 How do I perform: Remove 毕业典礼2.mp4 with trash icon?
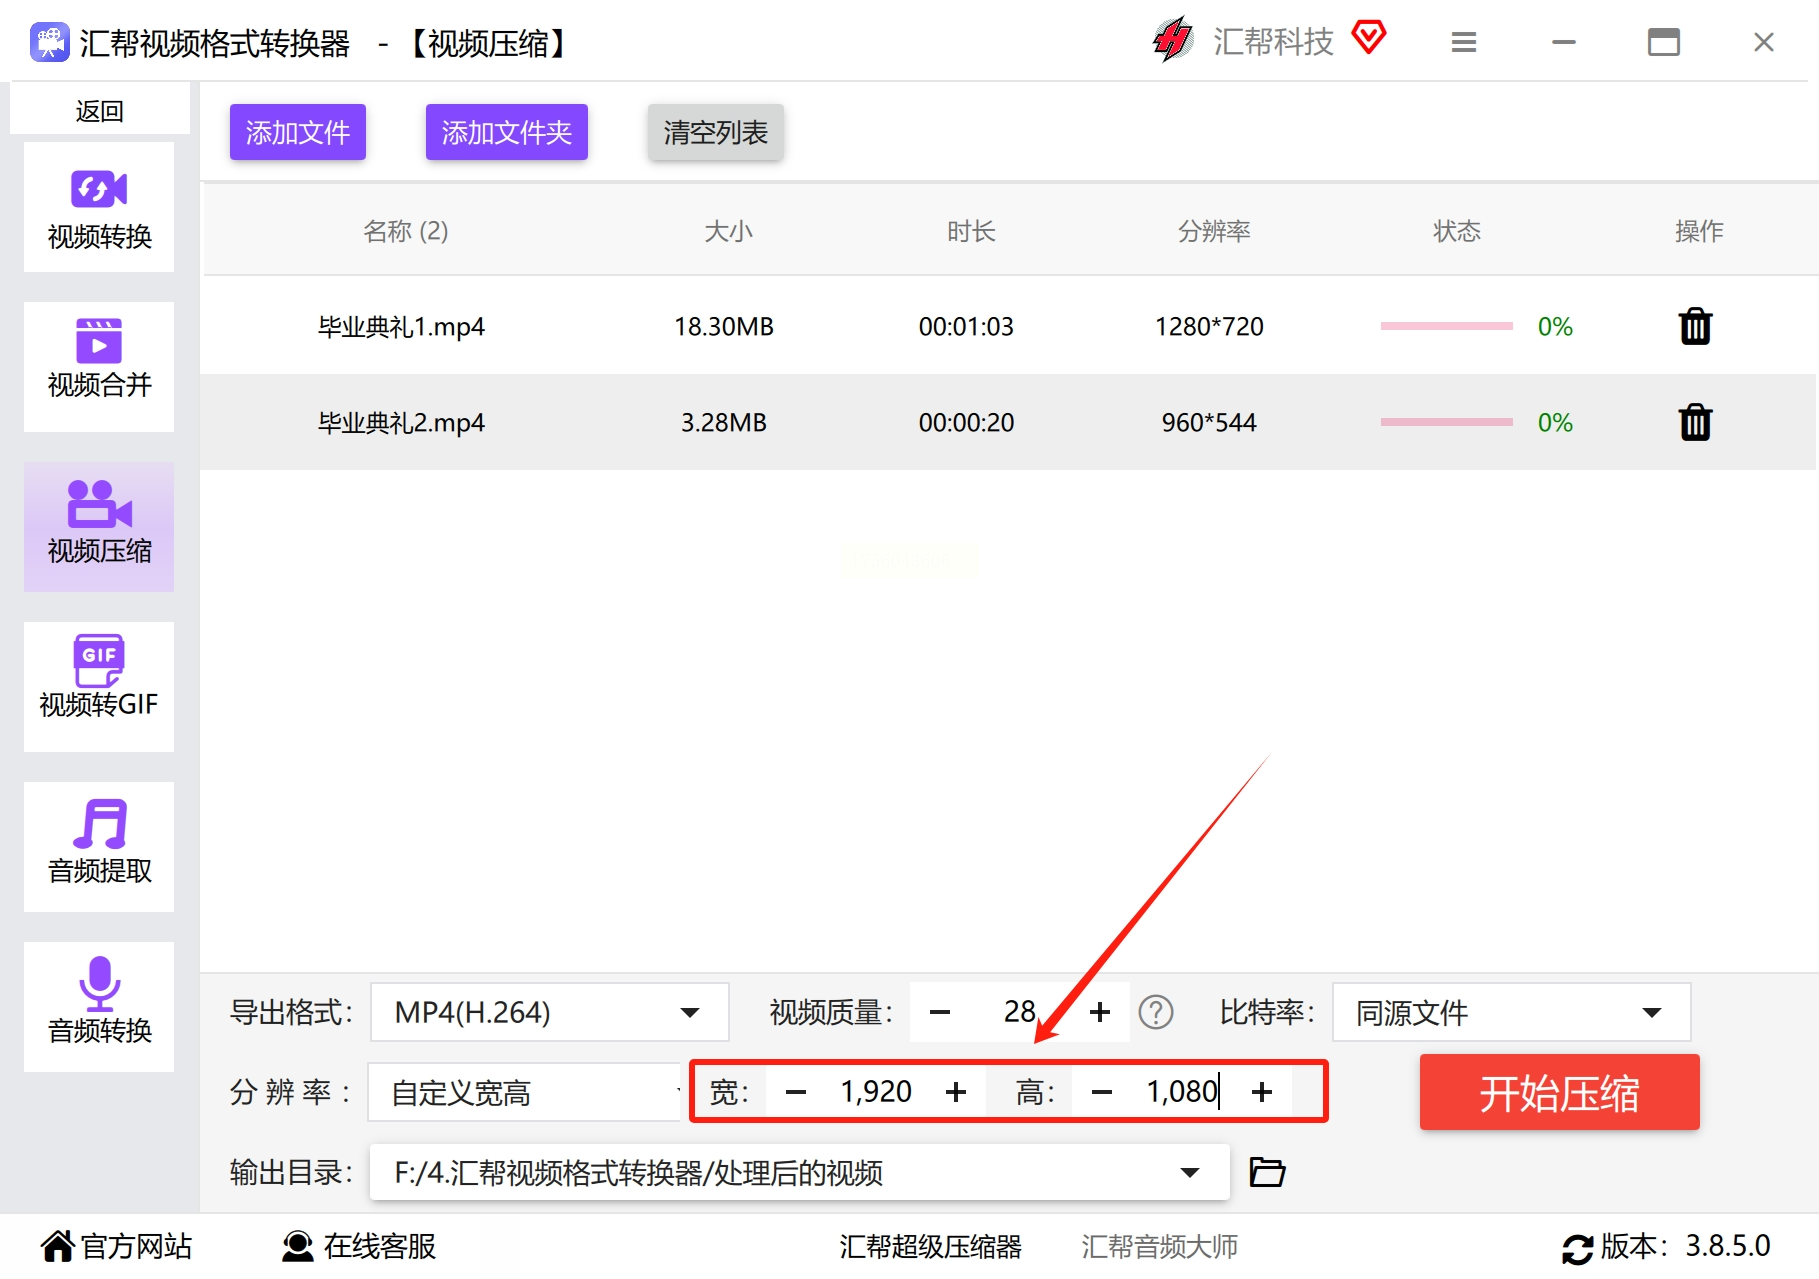tap(1695, 422)
